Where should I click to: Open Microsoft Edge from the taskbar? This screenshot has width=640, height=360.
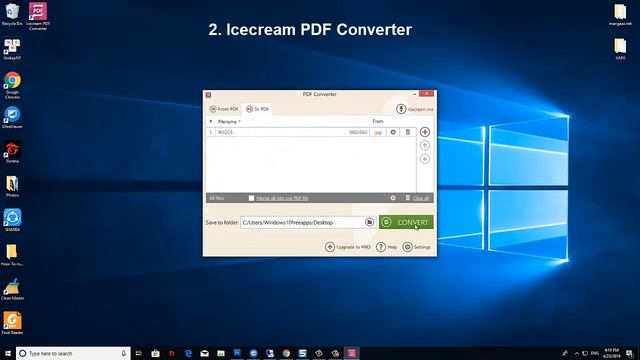(x=188, y=353)
